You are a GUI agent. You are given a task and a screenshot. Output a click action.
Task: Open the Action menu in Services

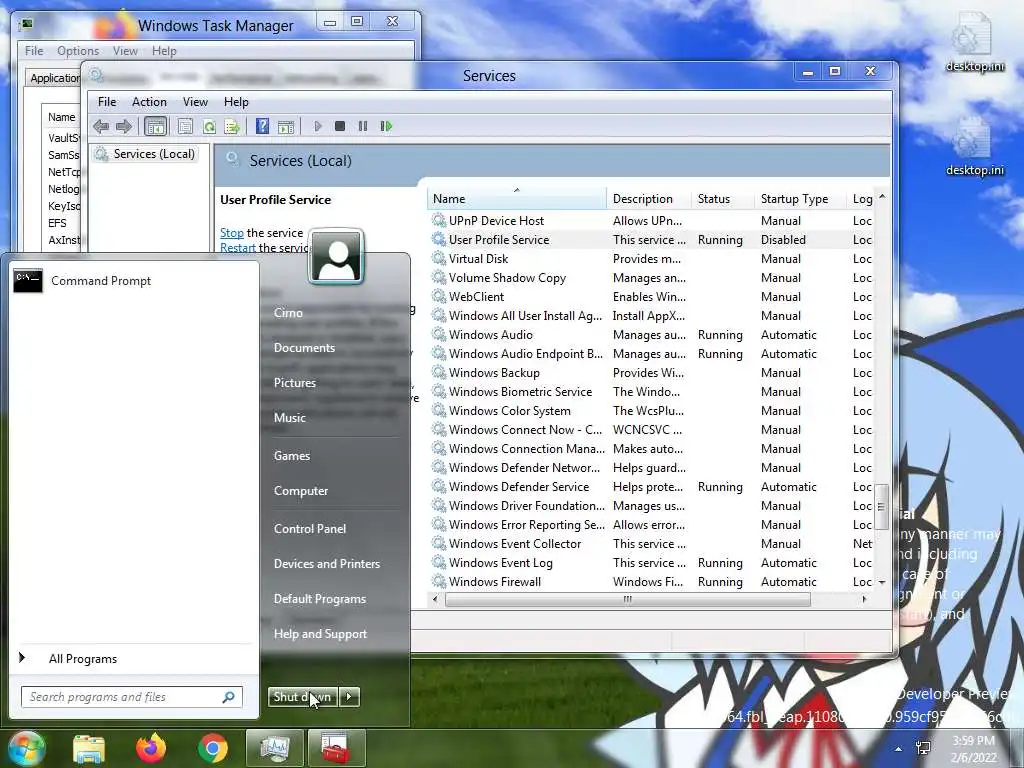pyautogui.click(x=149, y=102)
